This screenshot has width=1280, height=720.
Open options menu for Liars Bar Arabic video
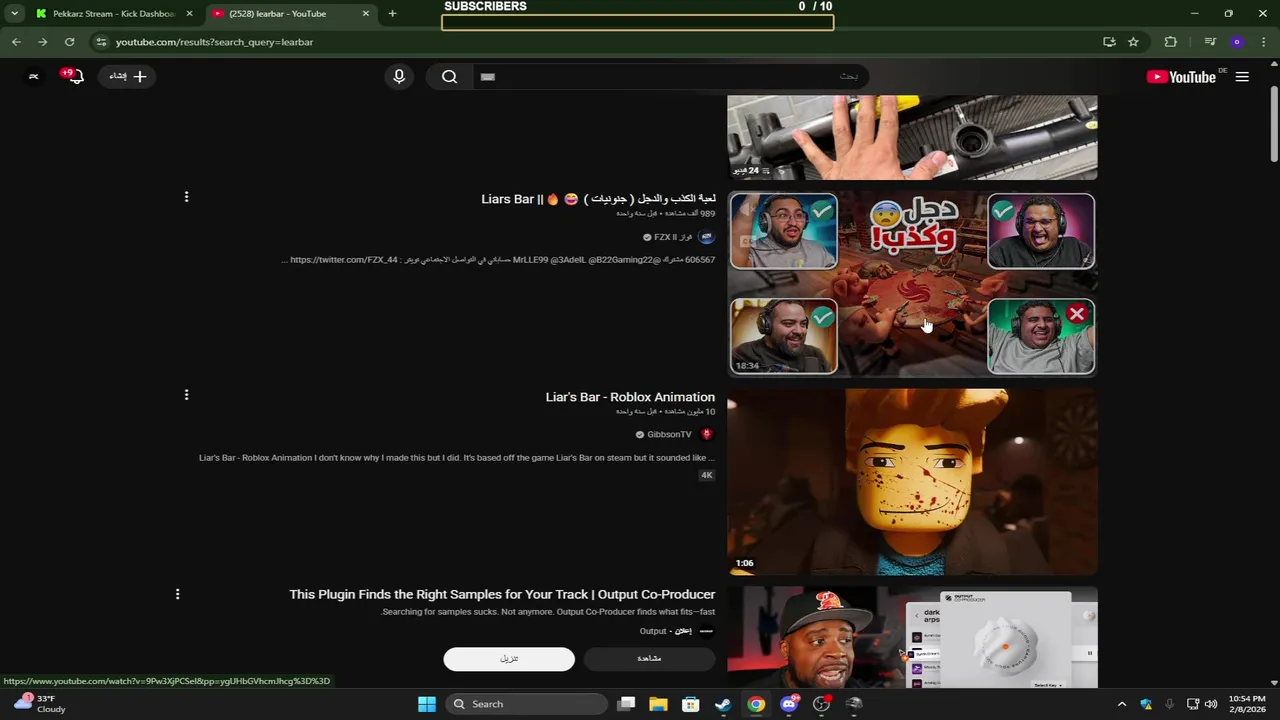pyautogui.click(x=186, y=197)
